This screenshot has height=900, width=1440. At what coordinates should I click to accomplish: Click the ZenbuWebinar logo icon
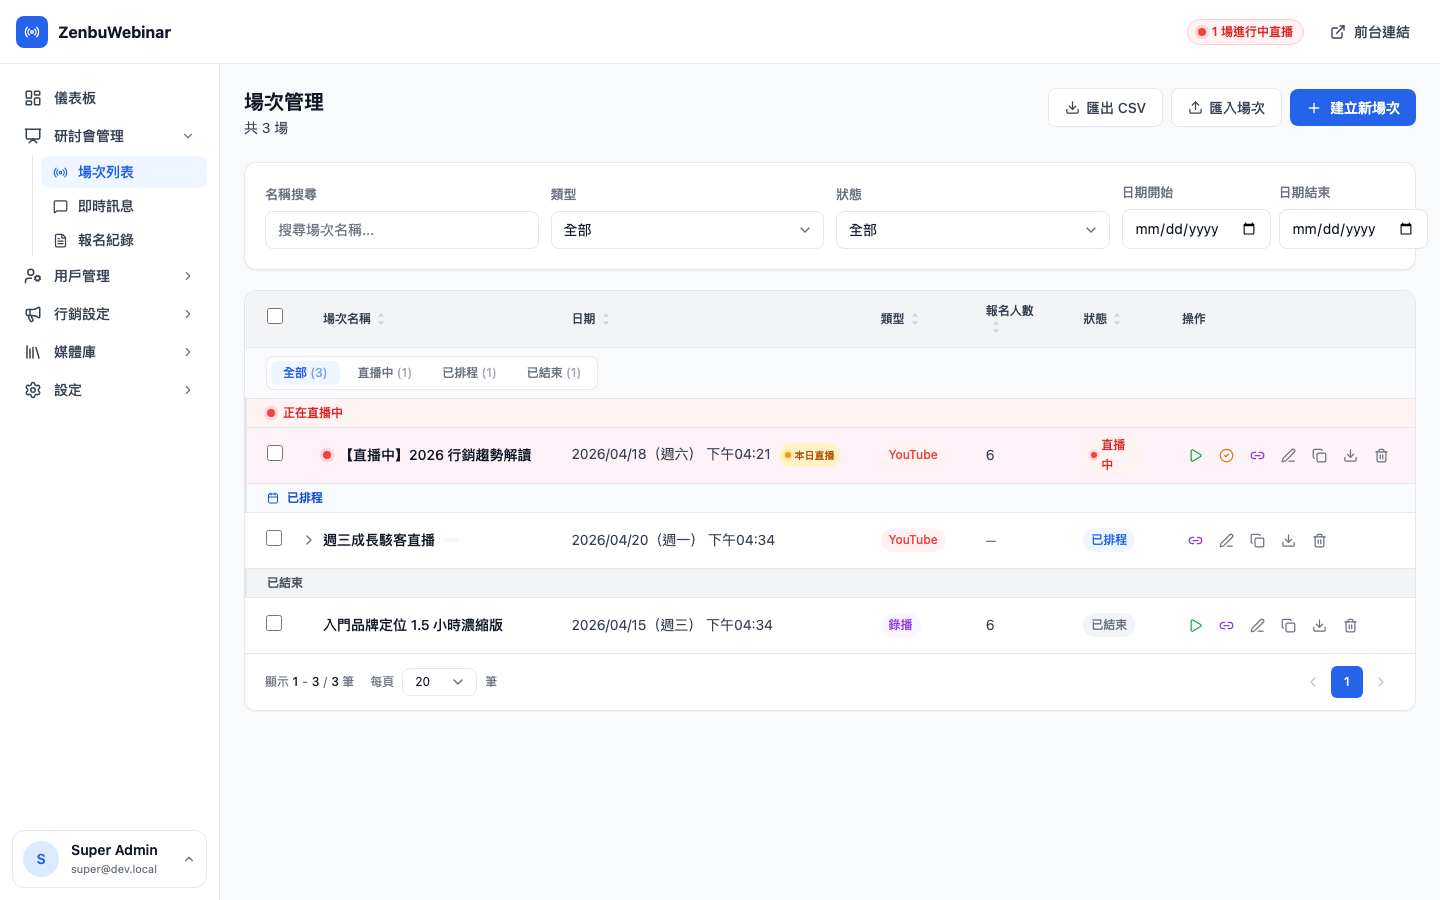pos(32,32)
